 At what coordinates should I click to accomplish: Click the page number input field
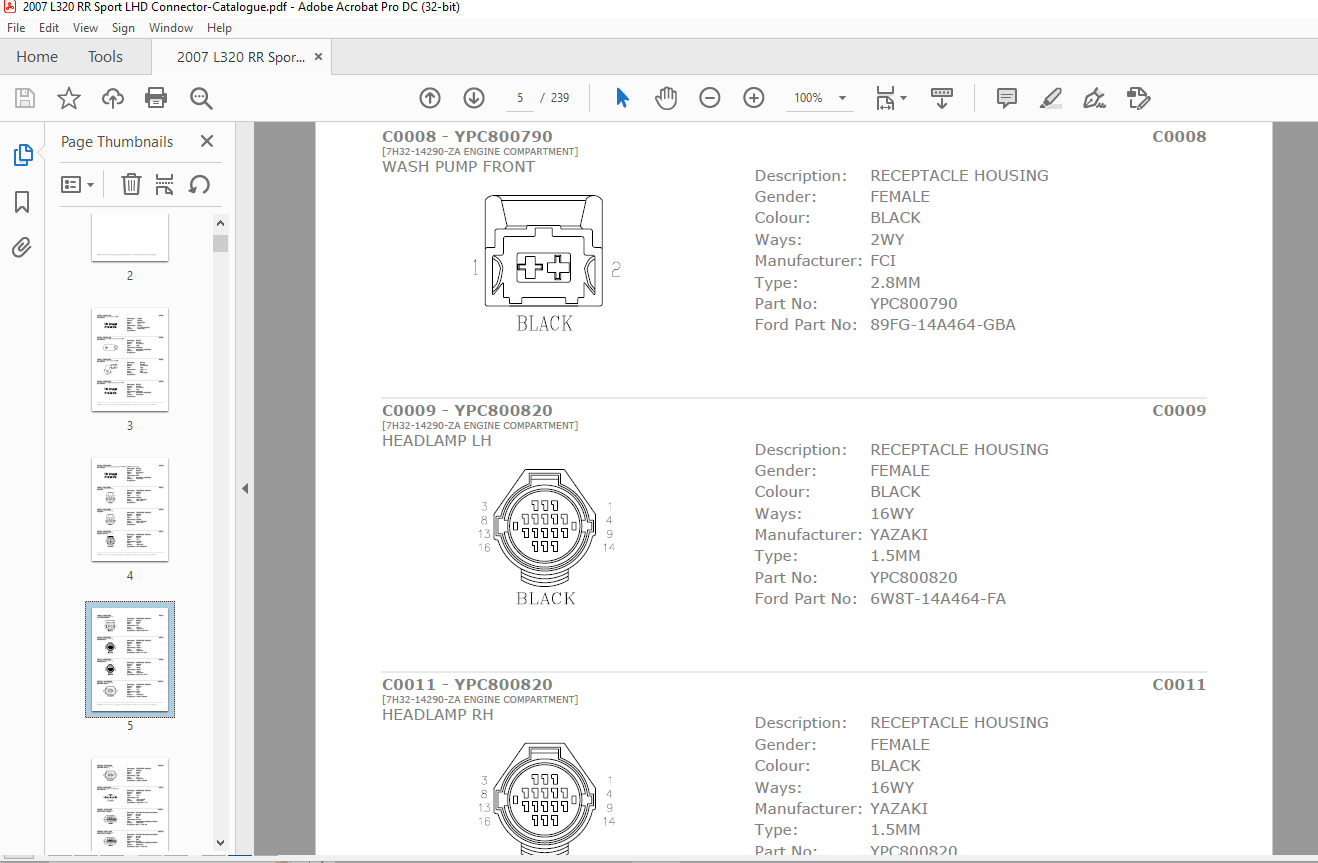(x=520, y=98)
